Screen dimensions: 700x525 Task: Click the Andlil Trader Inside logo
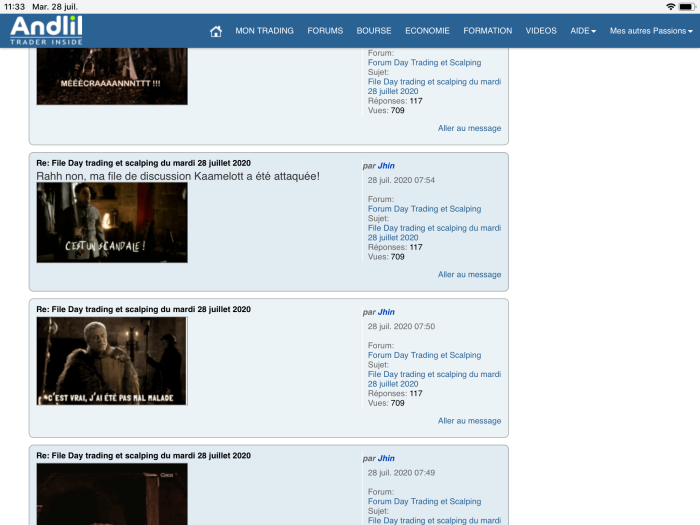[46, 30]
